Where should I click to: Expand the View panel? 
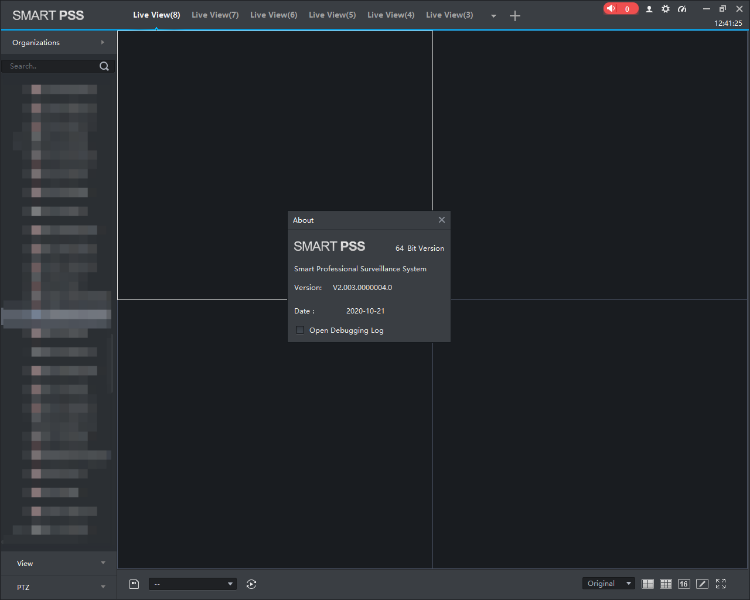[x=58, y=563]
